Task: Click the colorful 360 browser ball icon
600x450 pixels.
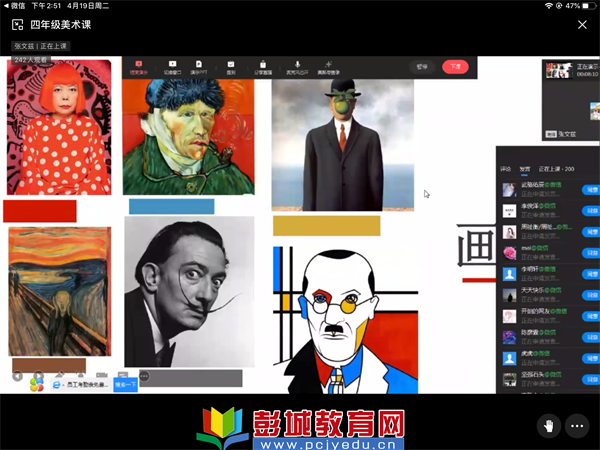Action: (x=37, y=385)
